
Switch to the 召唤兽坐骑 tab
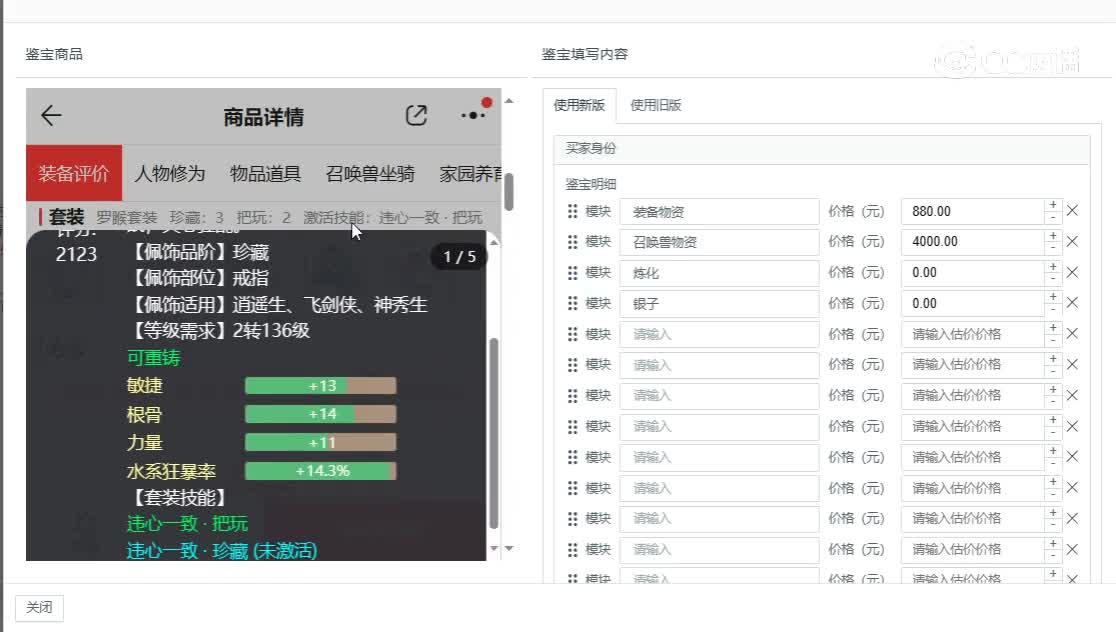click(368, 172)
